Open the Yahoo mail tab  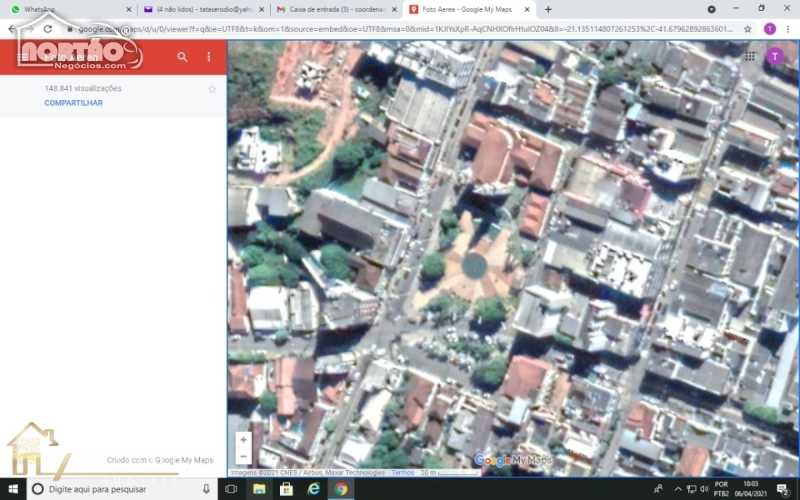point(200,9)
